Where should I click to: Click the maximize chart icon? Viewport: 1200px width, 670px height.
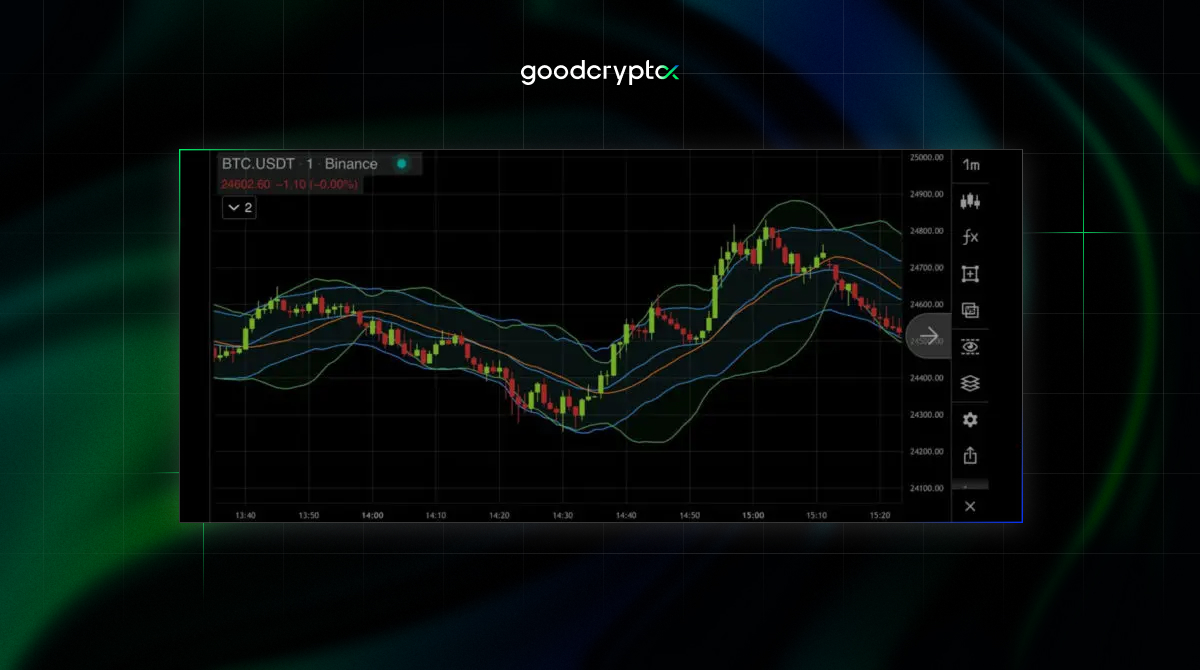pos(969,273)
